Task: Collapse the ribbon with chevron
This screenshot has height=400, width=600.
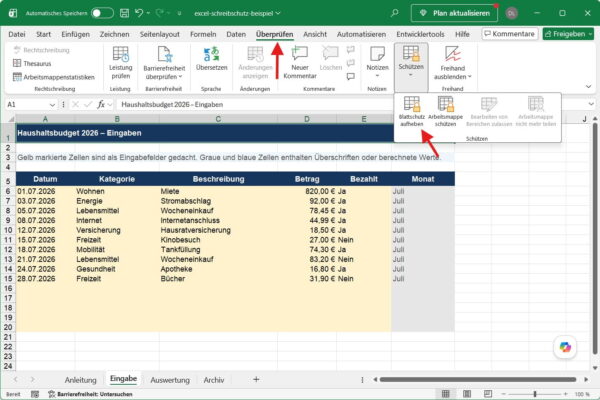Action: click(589, 87)
